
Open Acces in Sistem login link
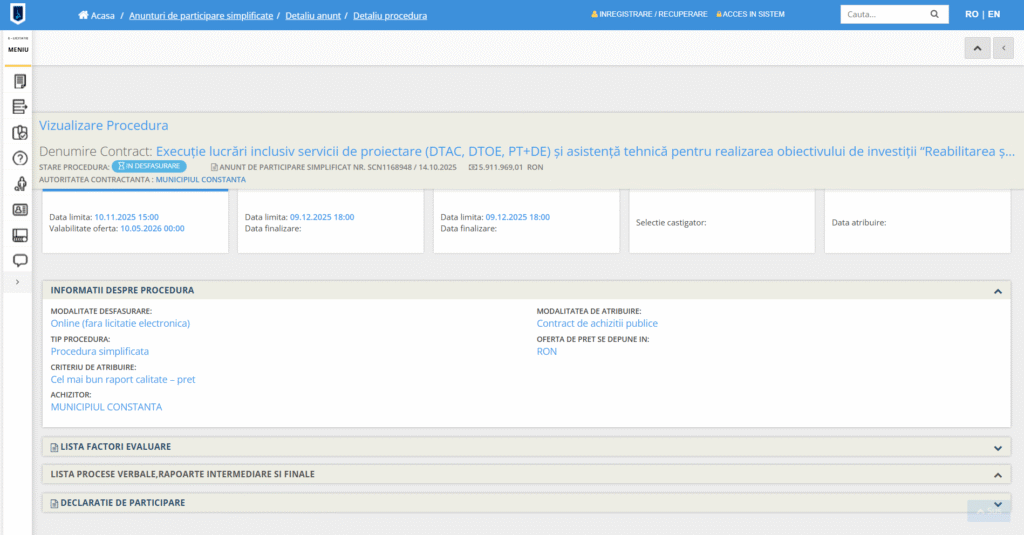[754, 15]
